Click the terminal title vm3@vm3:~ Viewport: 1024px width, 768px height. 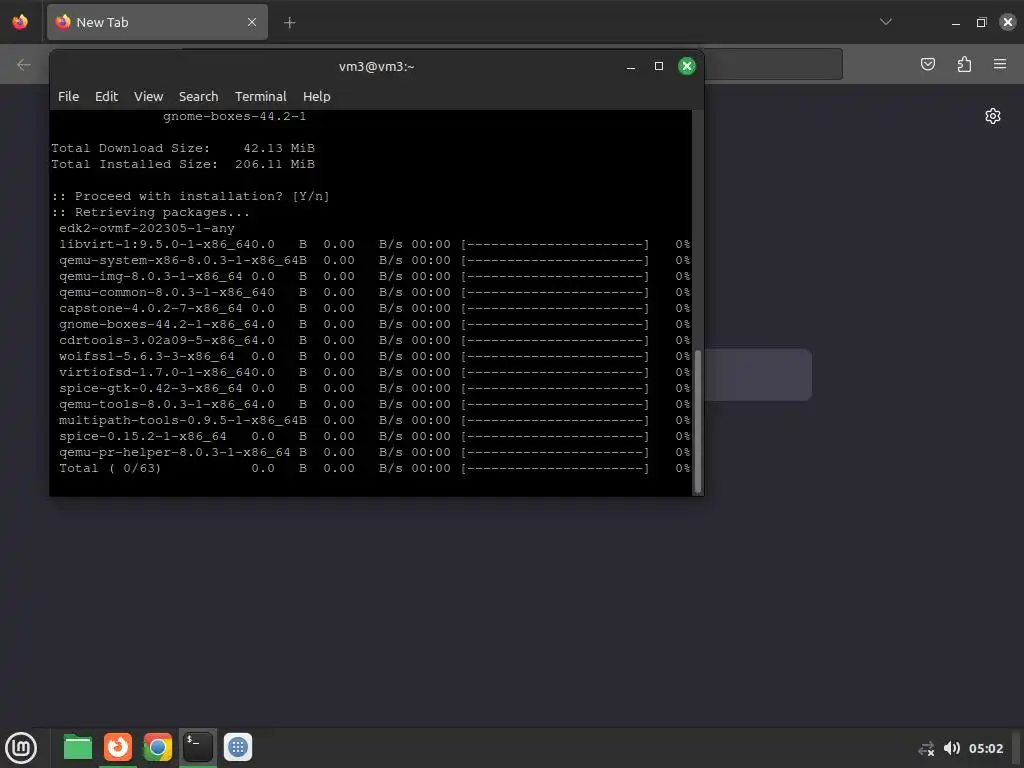[376, 67]
